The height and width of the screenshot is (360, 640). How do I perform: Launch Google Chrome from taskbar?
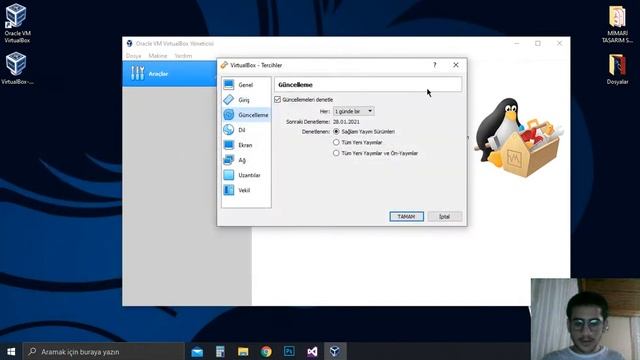click(266, 351)
